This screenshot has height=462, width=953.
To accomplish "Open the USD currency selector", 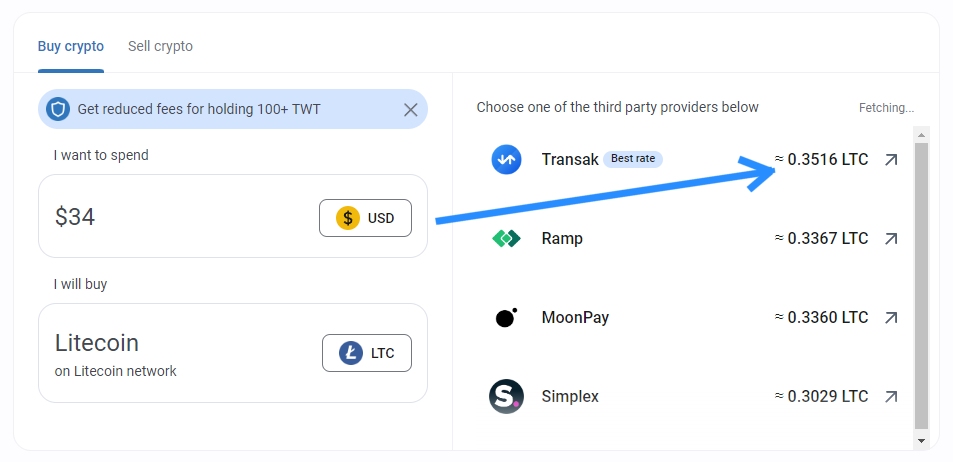I will pyautogui.click(x=365, y=218).
